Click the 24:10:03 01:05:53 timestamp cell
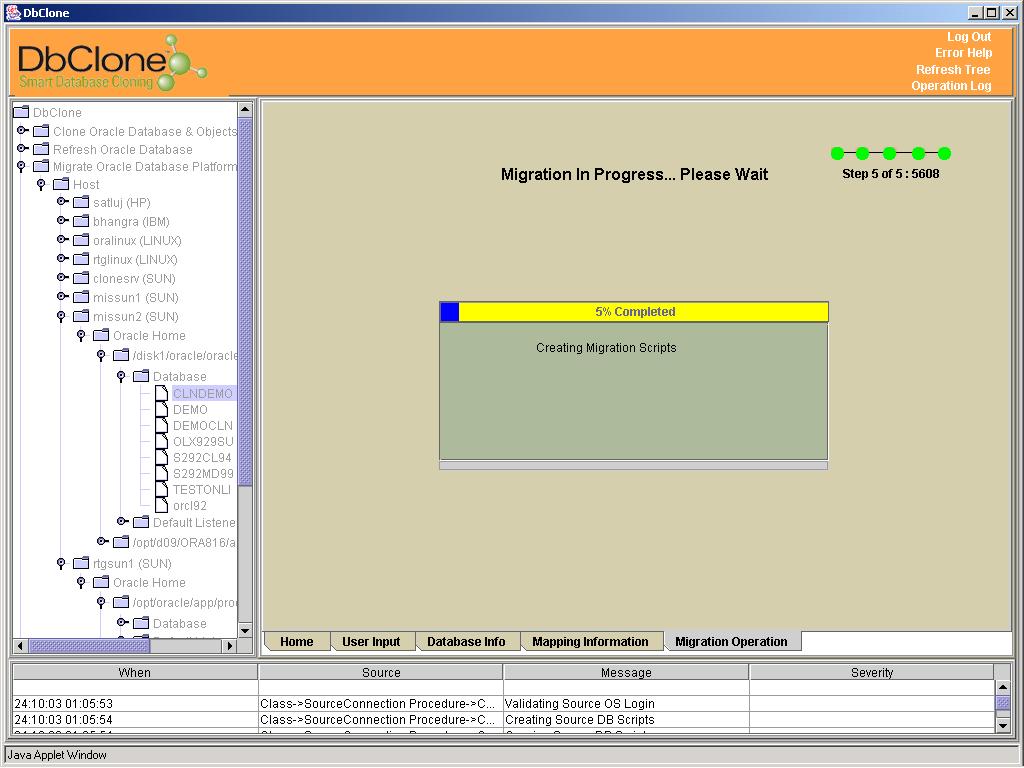 [135, 703]
